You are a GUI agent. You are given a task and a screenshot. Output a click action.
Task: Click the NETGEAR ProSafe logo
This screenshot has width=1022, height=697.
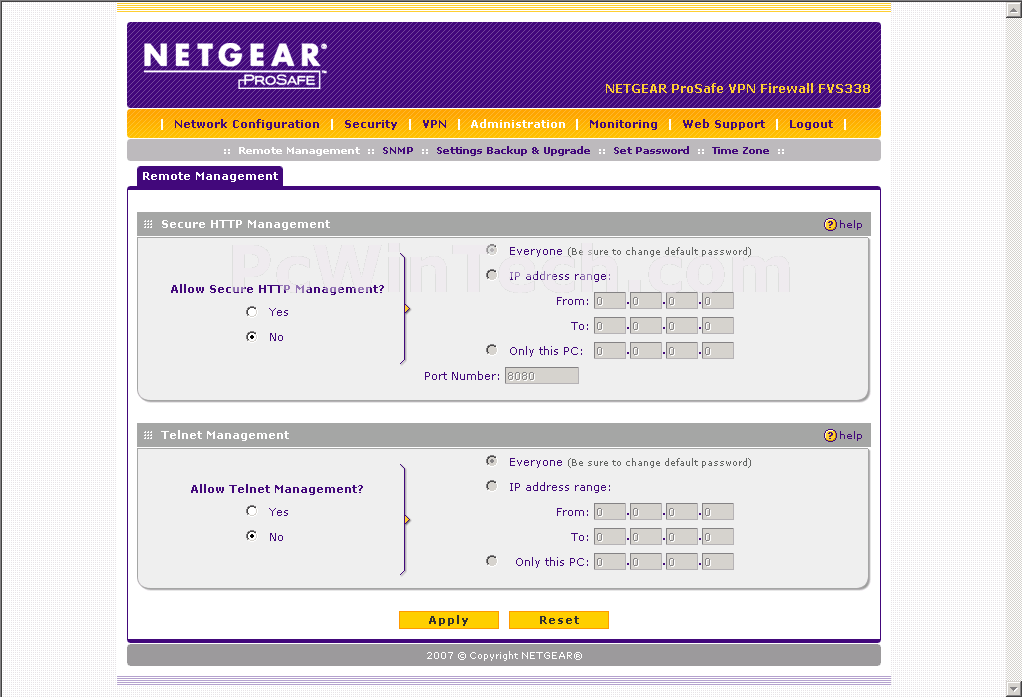click(x=235, y=65)
